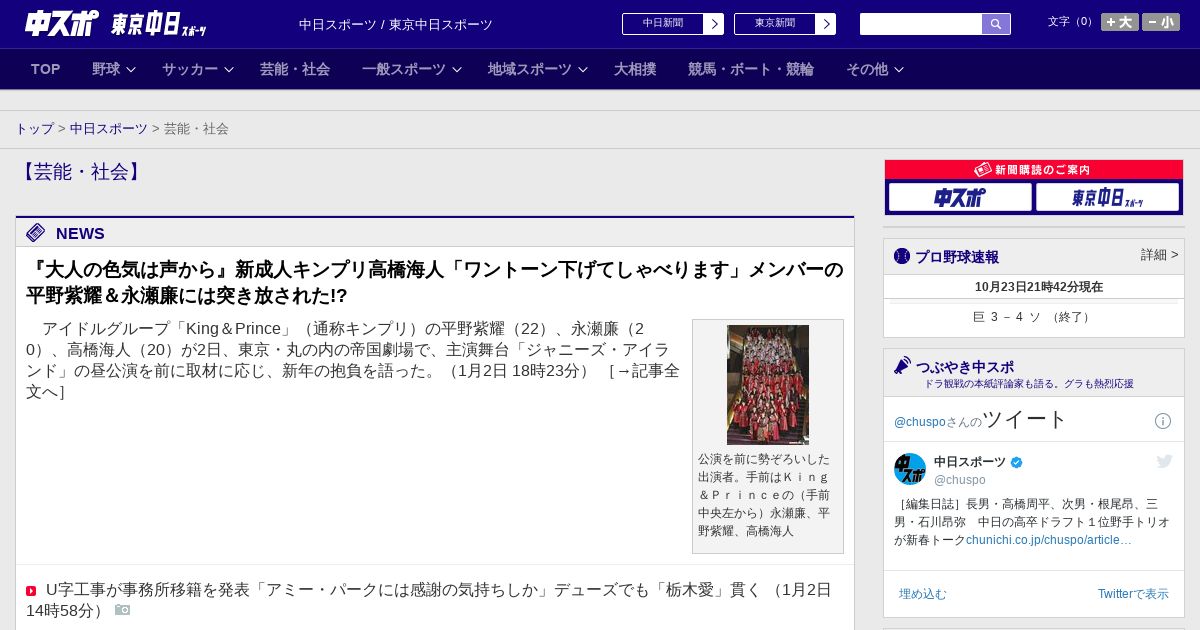Click 中日スポーツ breadcrumb link
The height and width of the screenshot is (630, 1200).
click(x=109, y=129)
